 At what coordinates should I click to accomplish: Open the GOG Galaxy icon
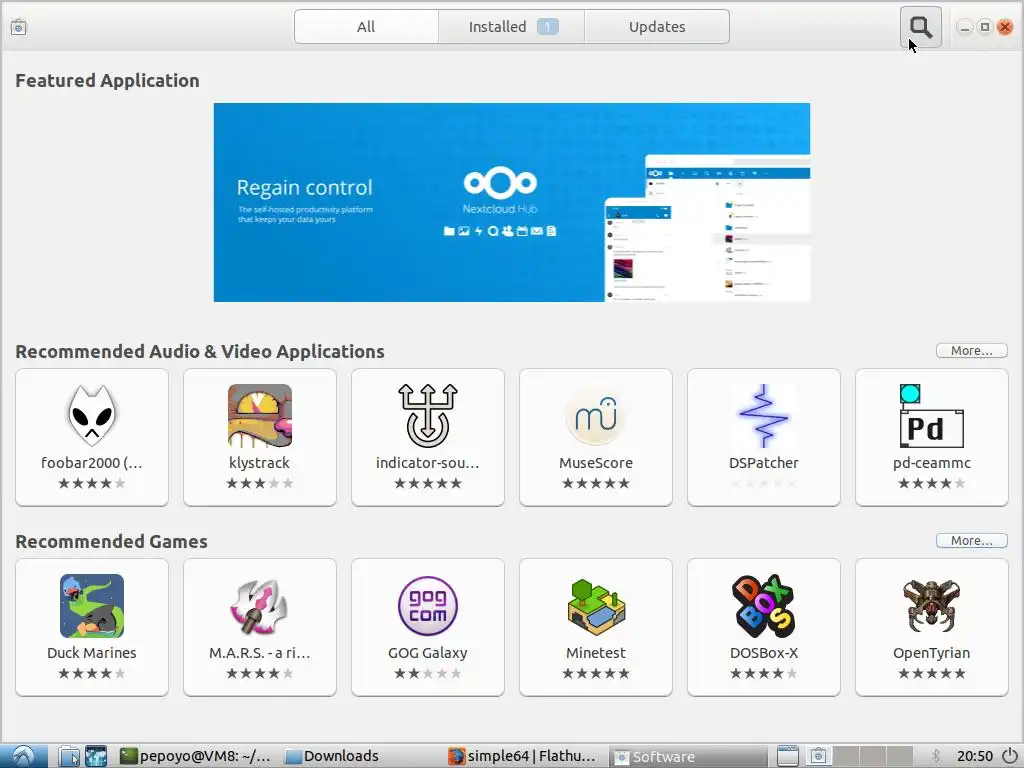[x=428, y=606]
